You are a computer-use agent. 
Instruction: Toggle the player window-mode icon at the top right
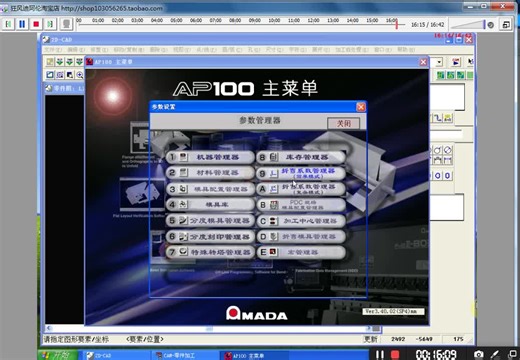pyautogui.click(x=506, y=25)
